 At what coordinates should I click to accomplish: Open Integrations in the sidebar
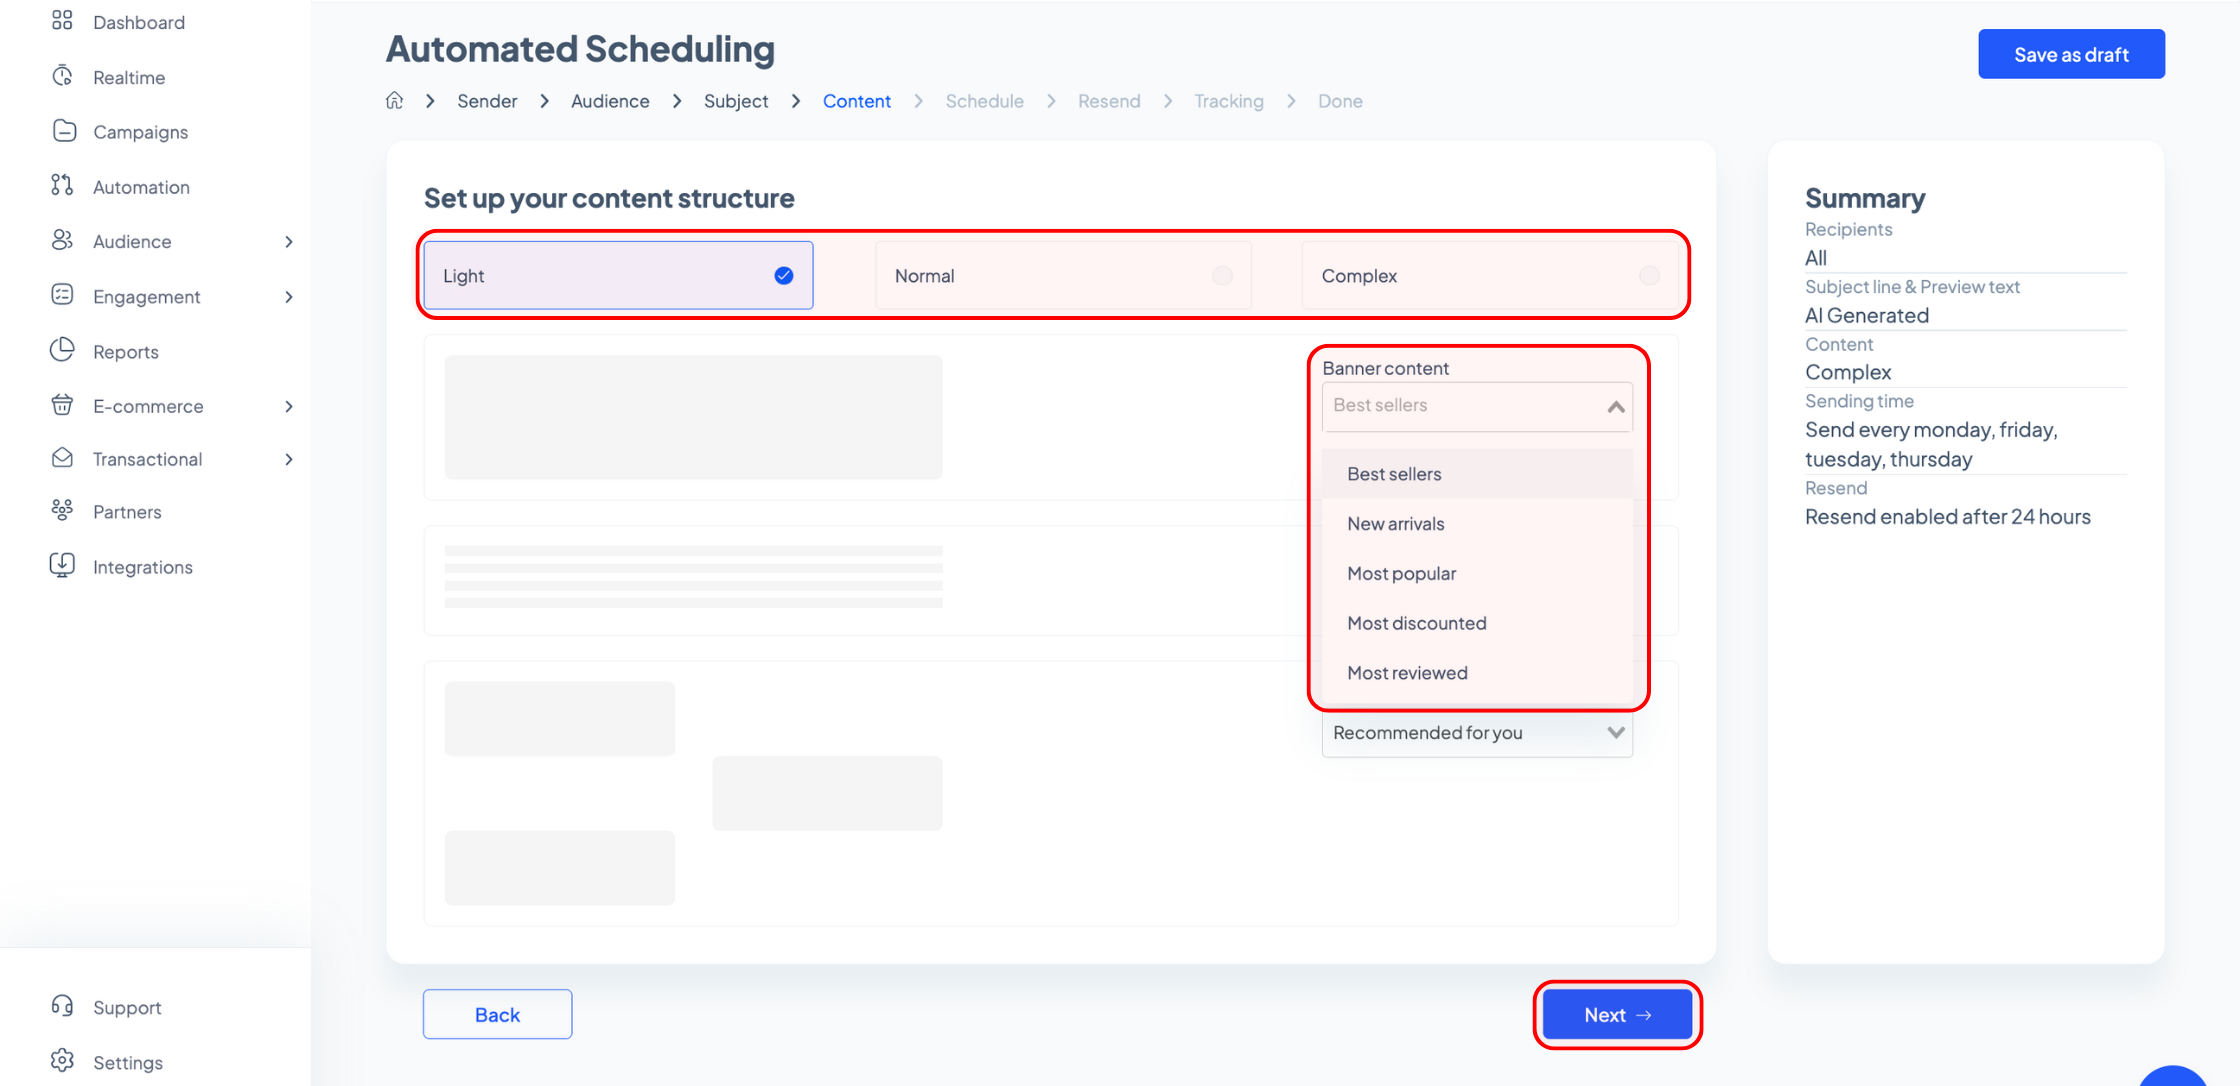tap(143, 567)
